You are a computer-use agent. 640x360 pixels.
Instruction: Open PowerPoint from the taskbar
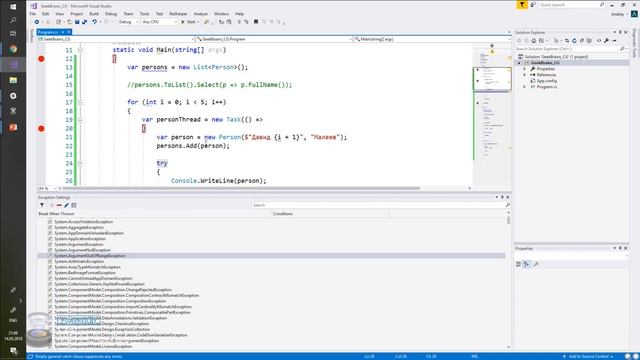tap(13, 127)
